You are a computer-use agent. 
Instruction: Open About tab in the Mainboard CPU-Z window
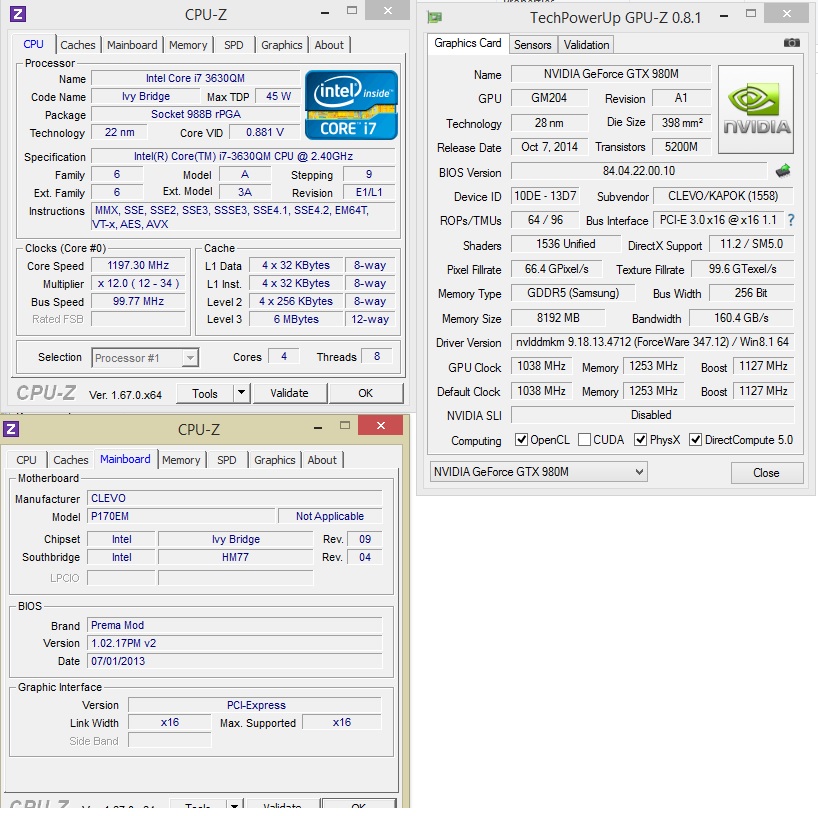coord(322,460)
